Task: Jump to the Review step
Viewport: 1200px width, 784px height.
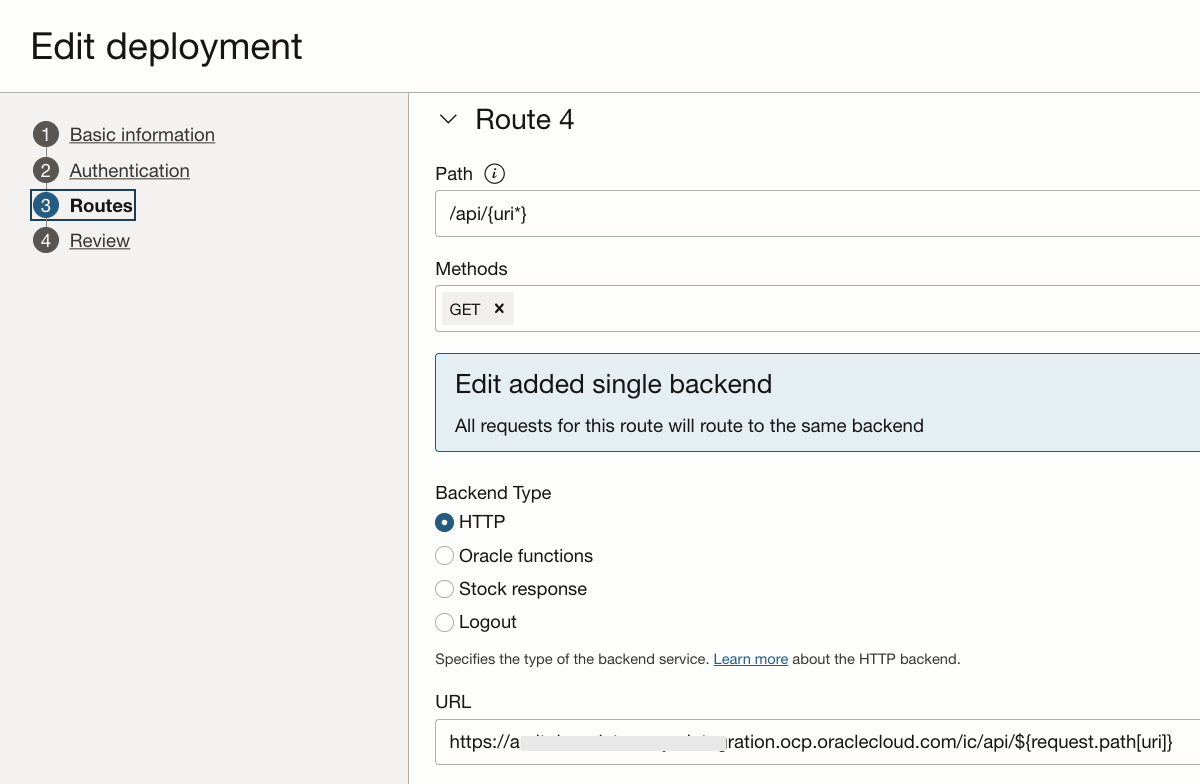Action: click(x=100, y=241)
